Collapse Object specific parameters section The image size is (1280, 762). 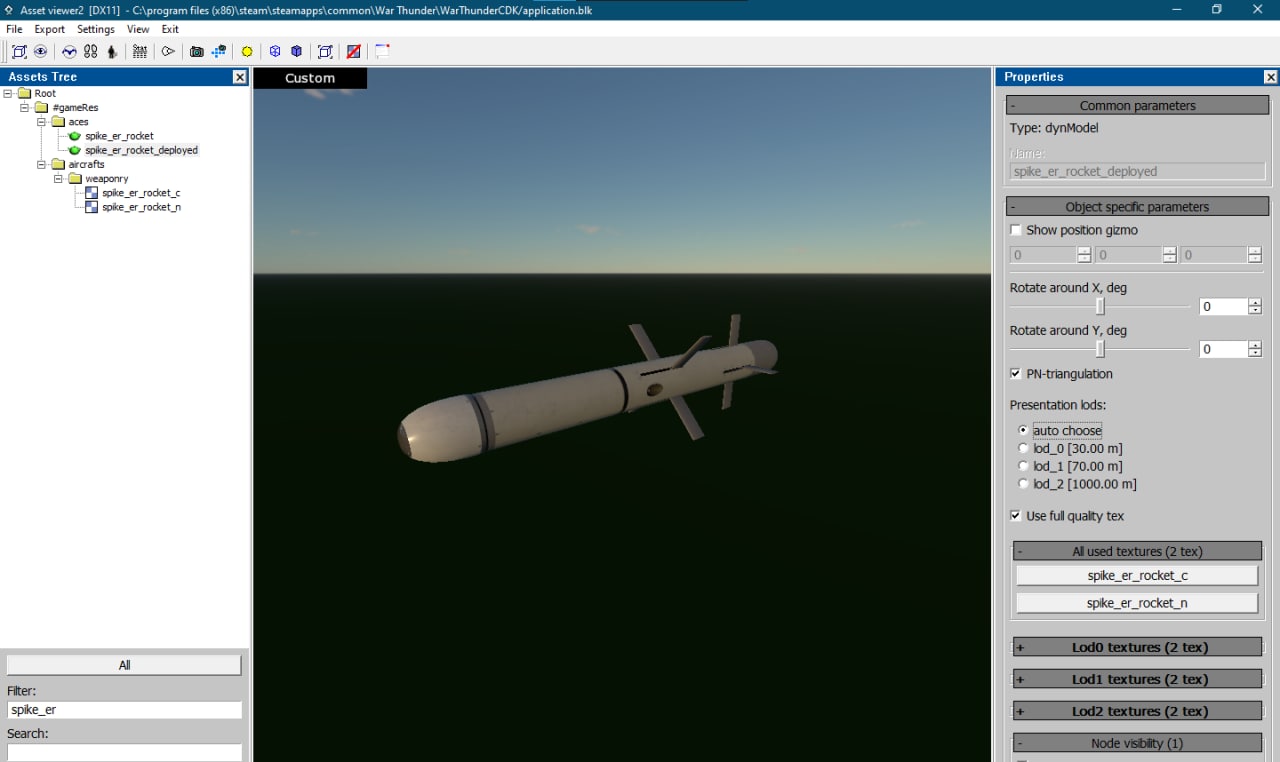click(x=1137, y=207)
